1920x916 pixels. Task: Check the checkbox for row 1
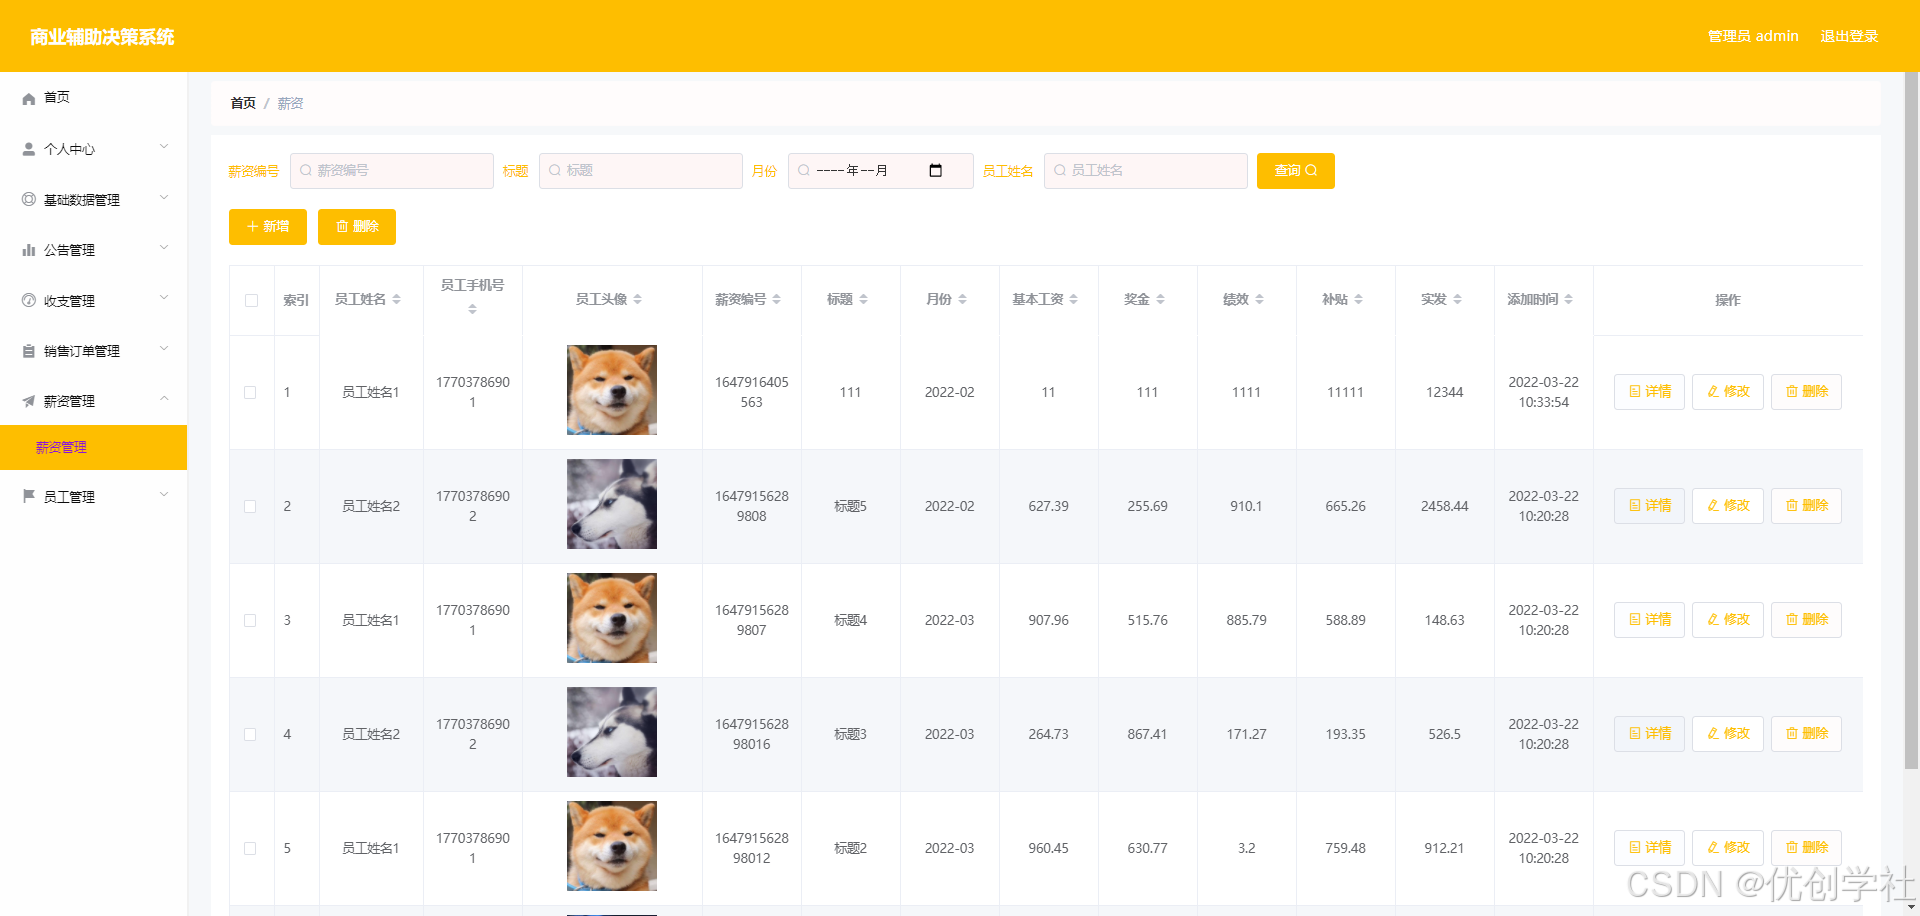pos(250,392)
